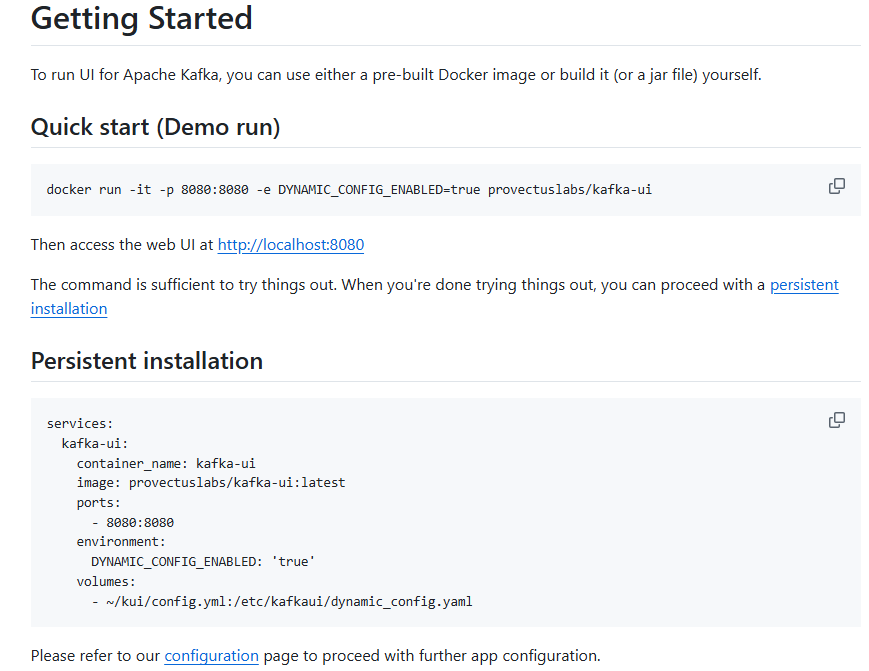Click the '- 8080:8080' ports line
Screen dimensions: 869x671
point(132,523)
